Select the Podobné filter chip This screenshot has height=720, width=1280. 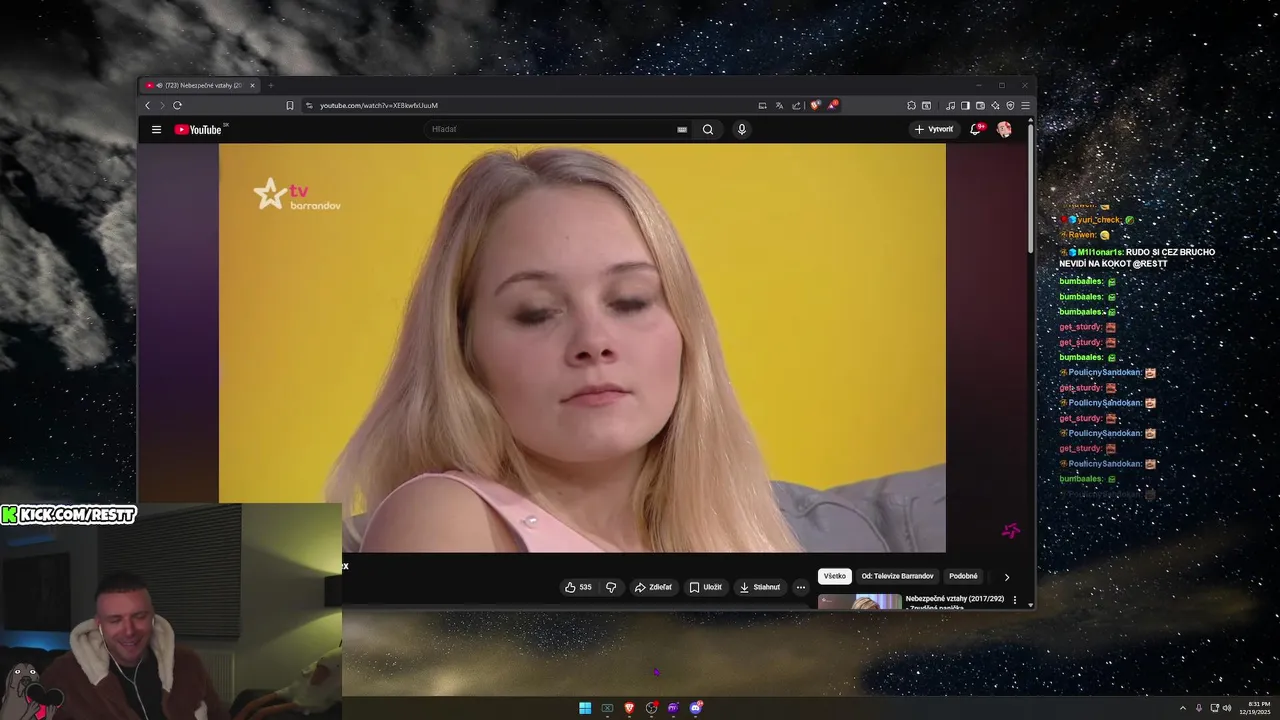[963, 576]
